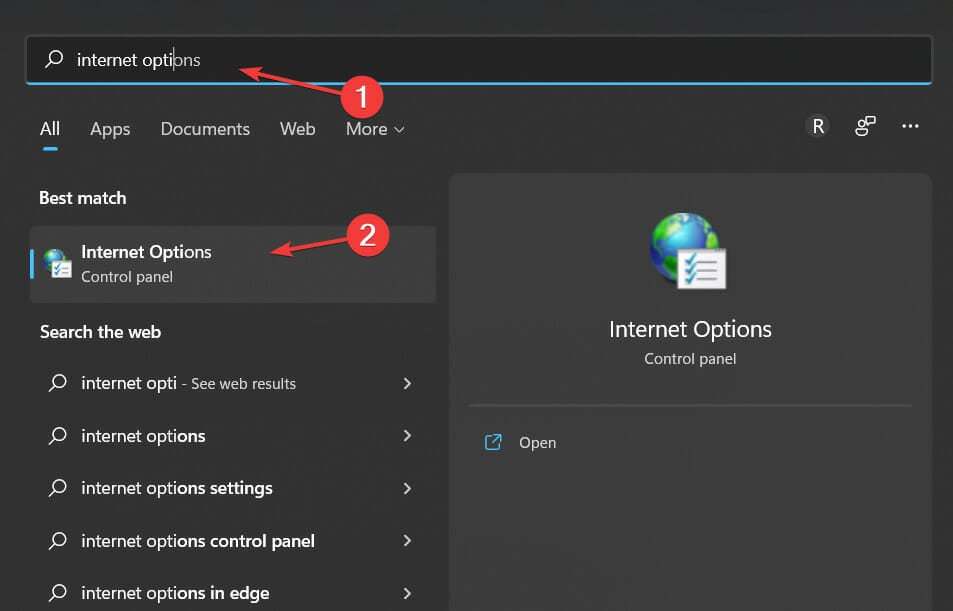This screenshot has width=953, height=611.
Task: Select 'internet options control panel' suggestion
Action: tap(233, 540)
